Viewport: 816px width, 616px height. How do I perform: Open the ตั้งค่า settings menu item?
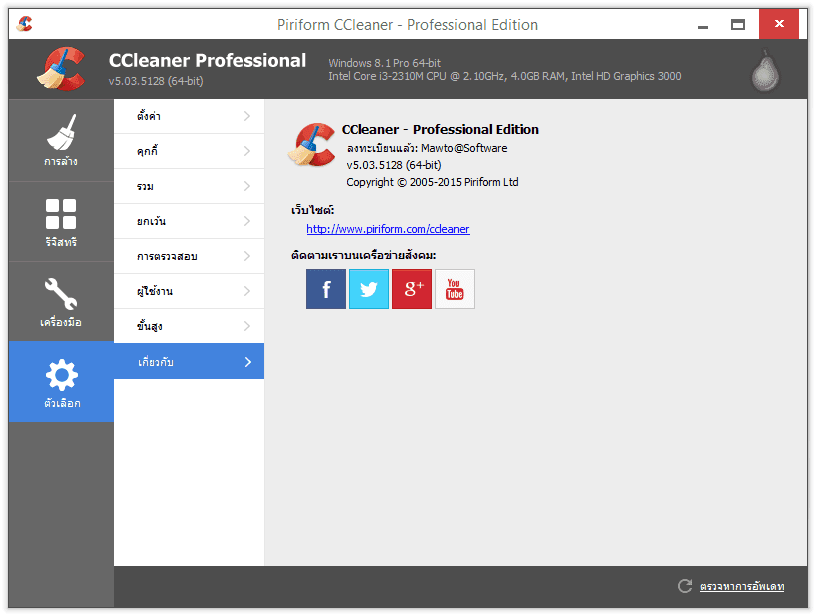[189, 117]
